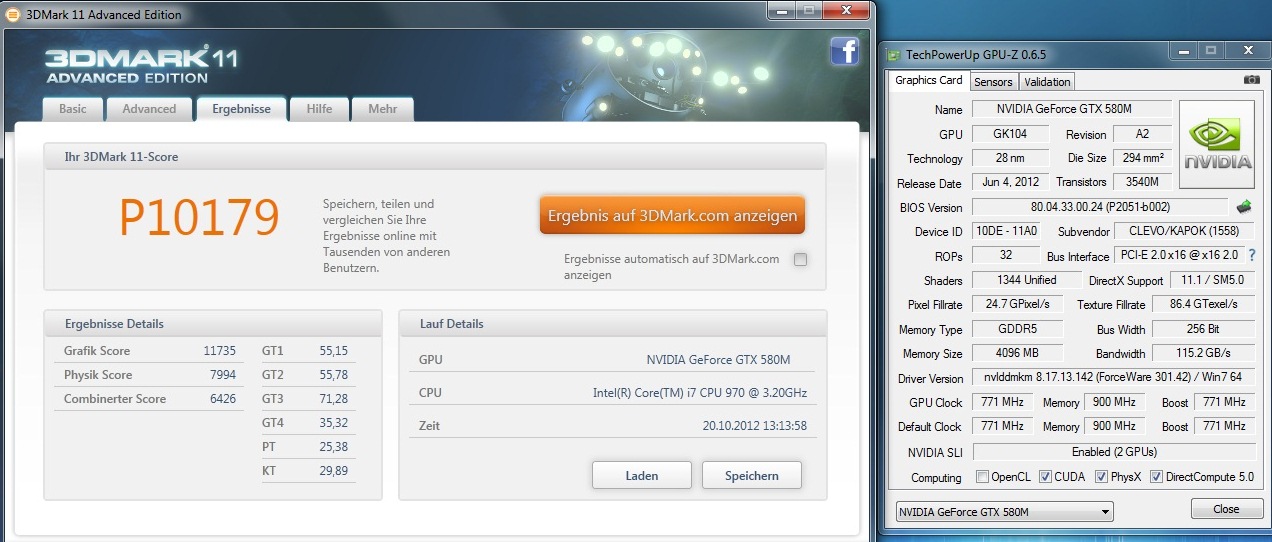1272x542 pixels.
Task: Click the Die Size value 294 mm²
Action: [x=1142, y=158]
